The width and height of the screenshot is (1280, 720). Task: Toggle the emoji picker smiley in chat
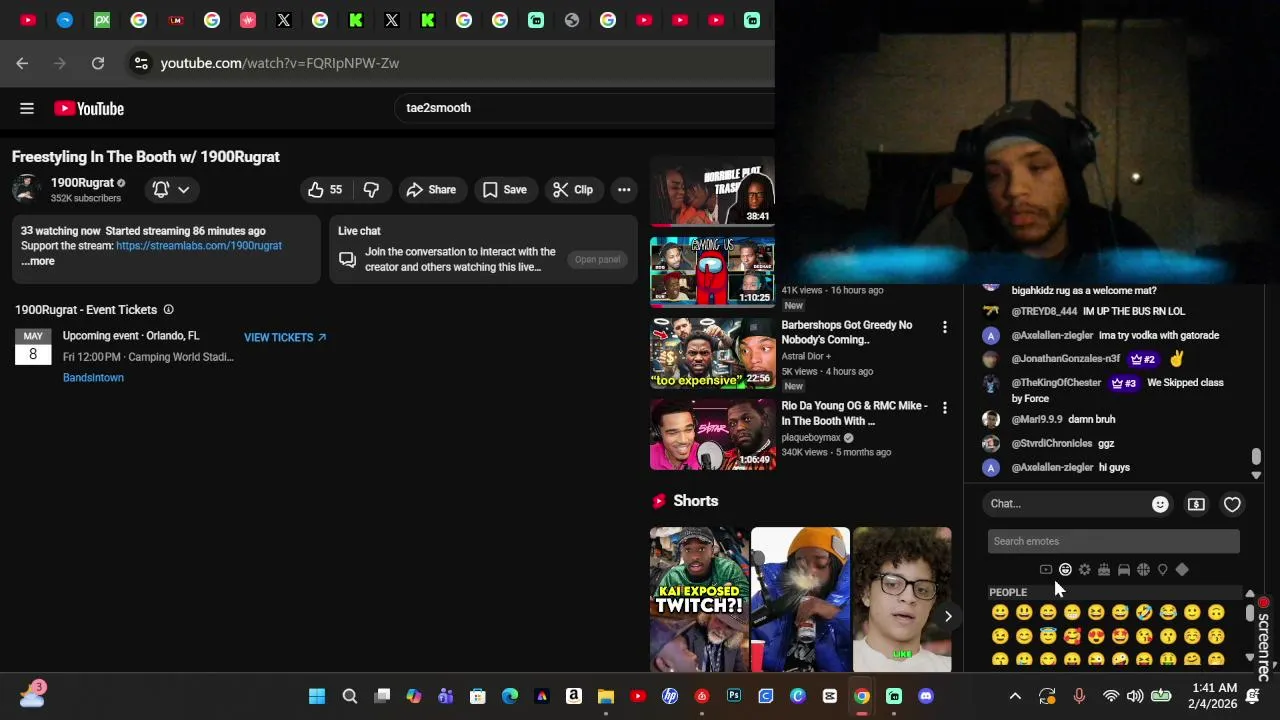coord(1160,505)
